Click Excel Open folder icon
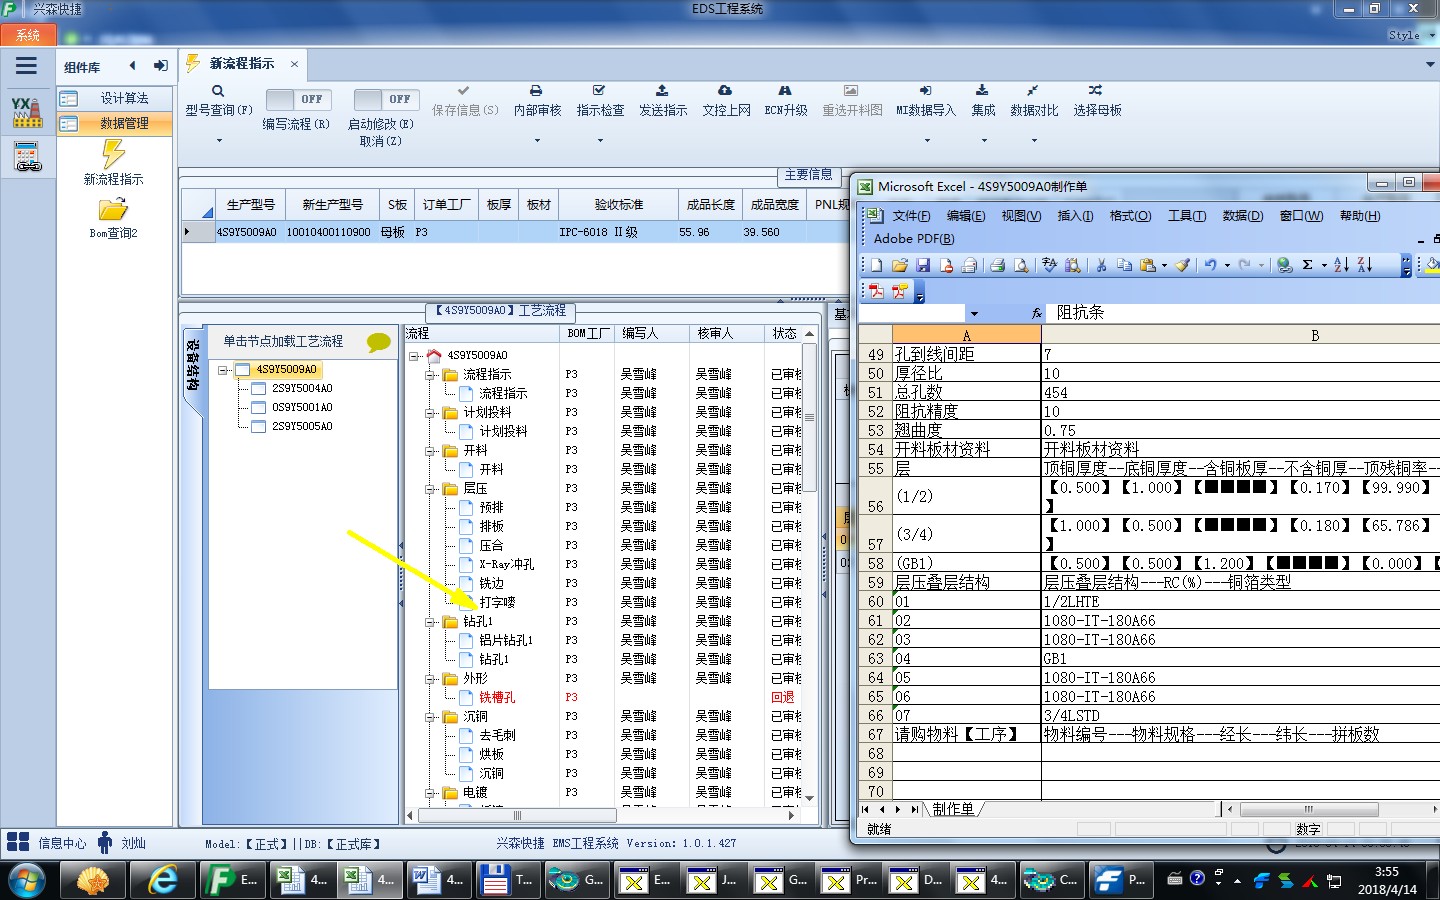1440x900 pixels. point(899,265)
